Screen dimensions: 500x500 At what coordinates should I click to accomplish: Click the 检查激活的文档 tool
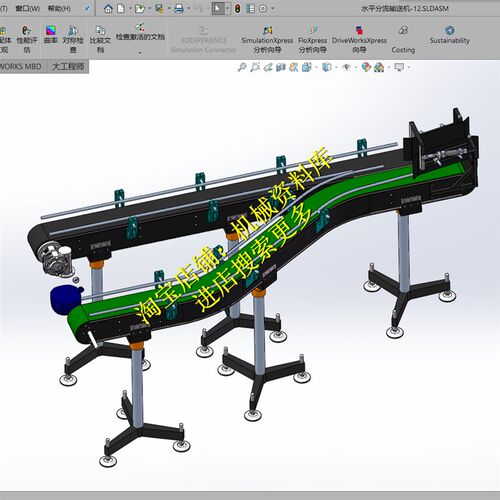click(x=140, y=32)
